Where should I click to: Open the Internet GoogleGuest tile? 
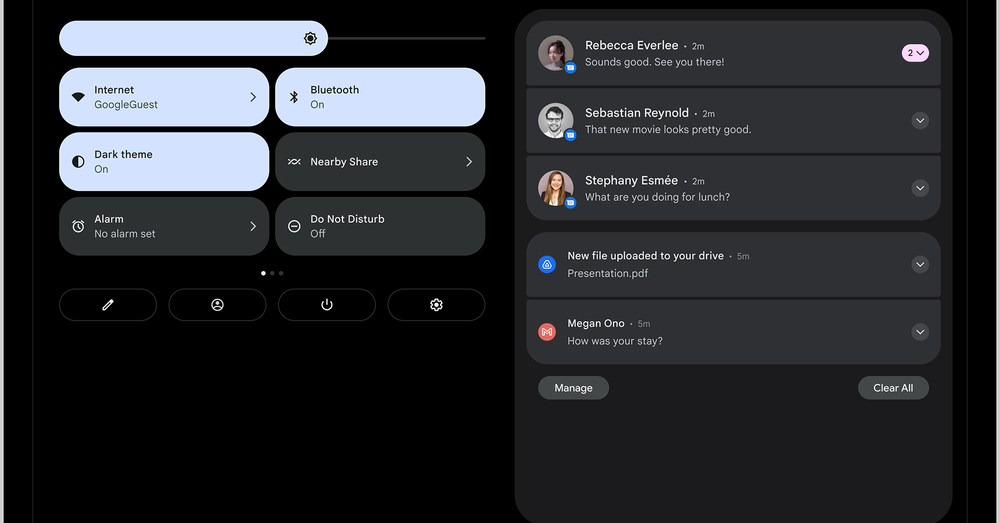(x=164, y=97)
